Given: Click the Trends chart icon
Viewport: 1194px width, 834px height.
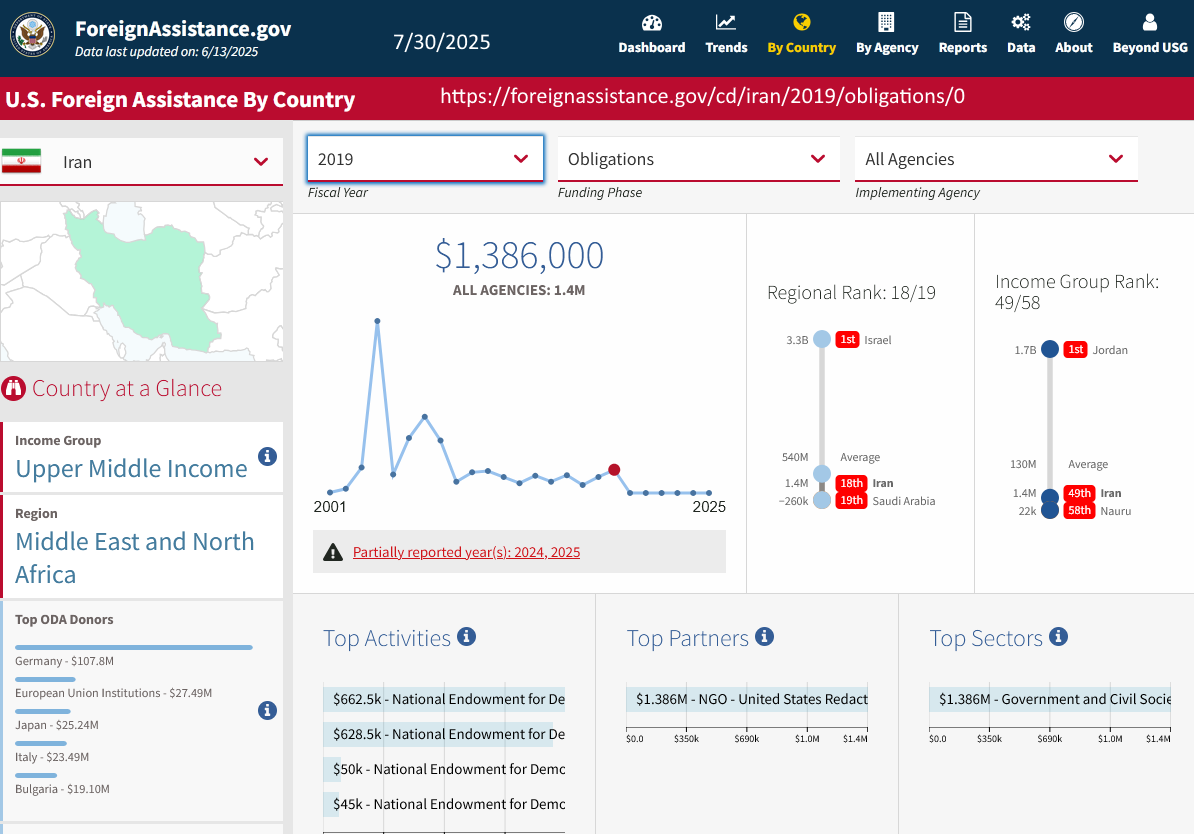Looking at the screenshot, I should pos(726,22).
